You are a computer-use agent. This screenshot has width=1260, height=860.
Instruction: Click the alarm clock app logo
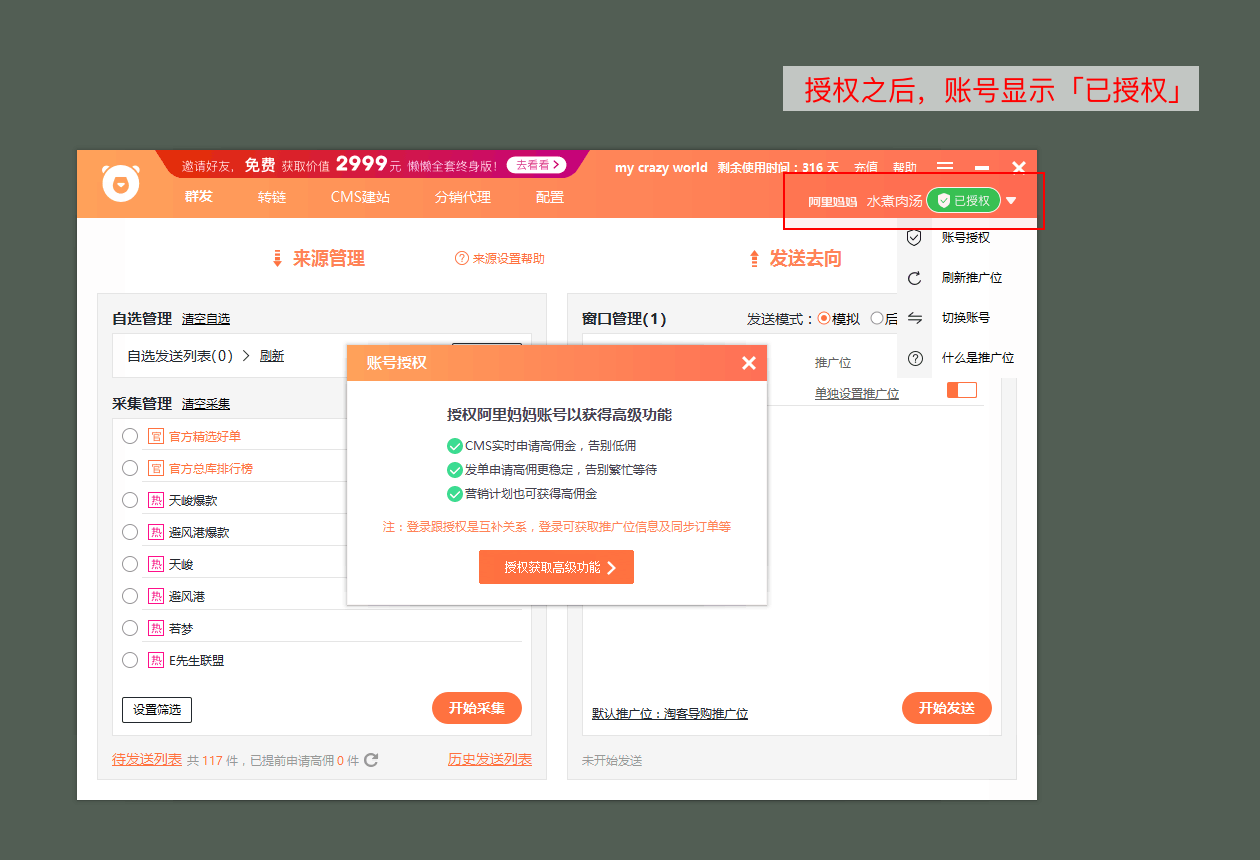click(x=120, y=183)
